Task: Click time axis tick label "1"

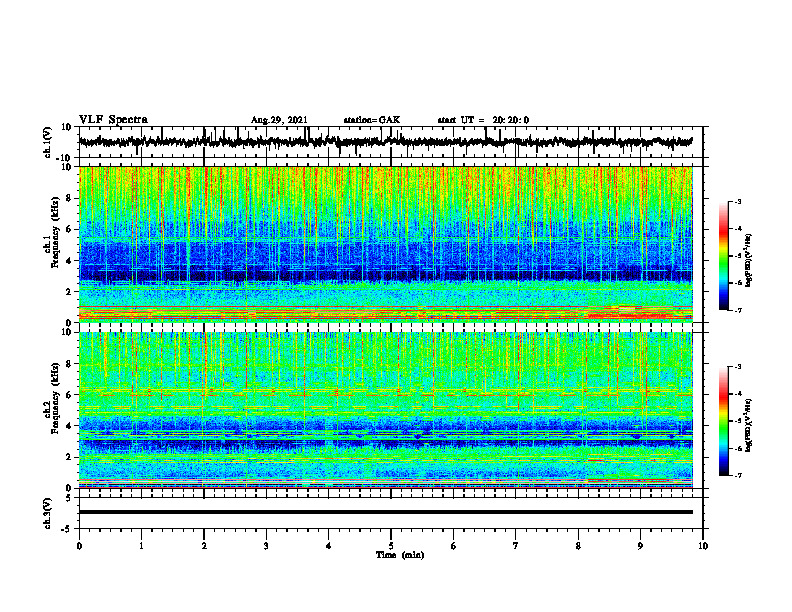Action: click(x=141, y=546)
